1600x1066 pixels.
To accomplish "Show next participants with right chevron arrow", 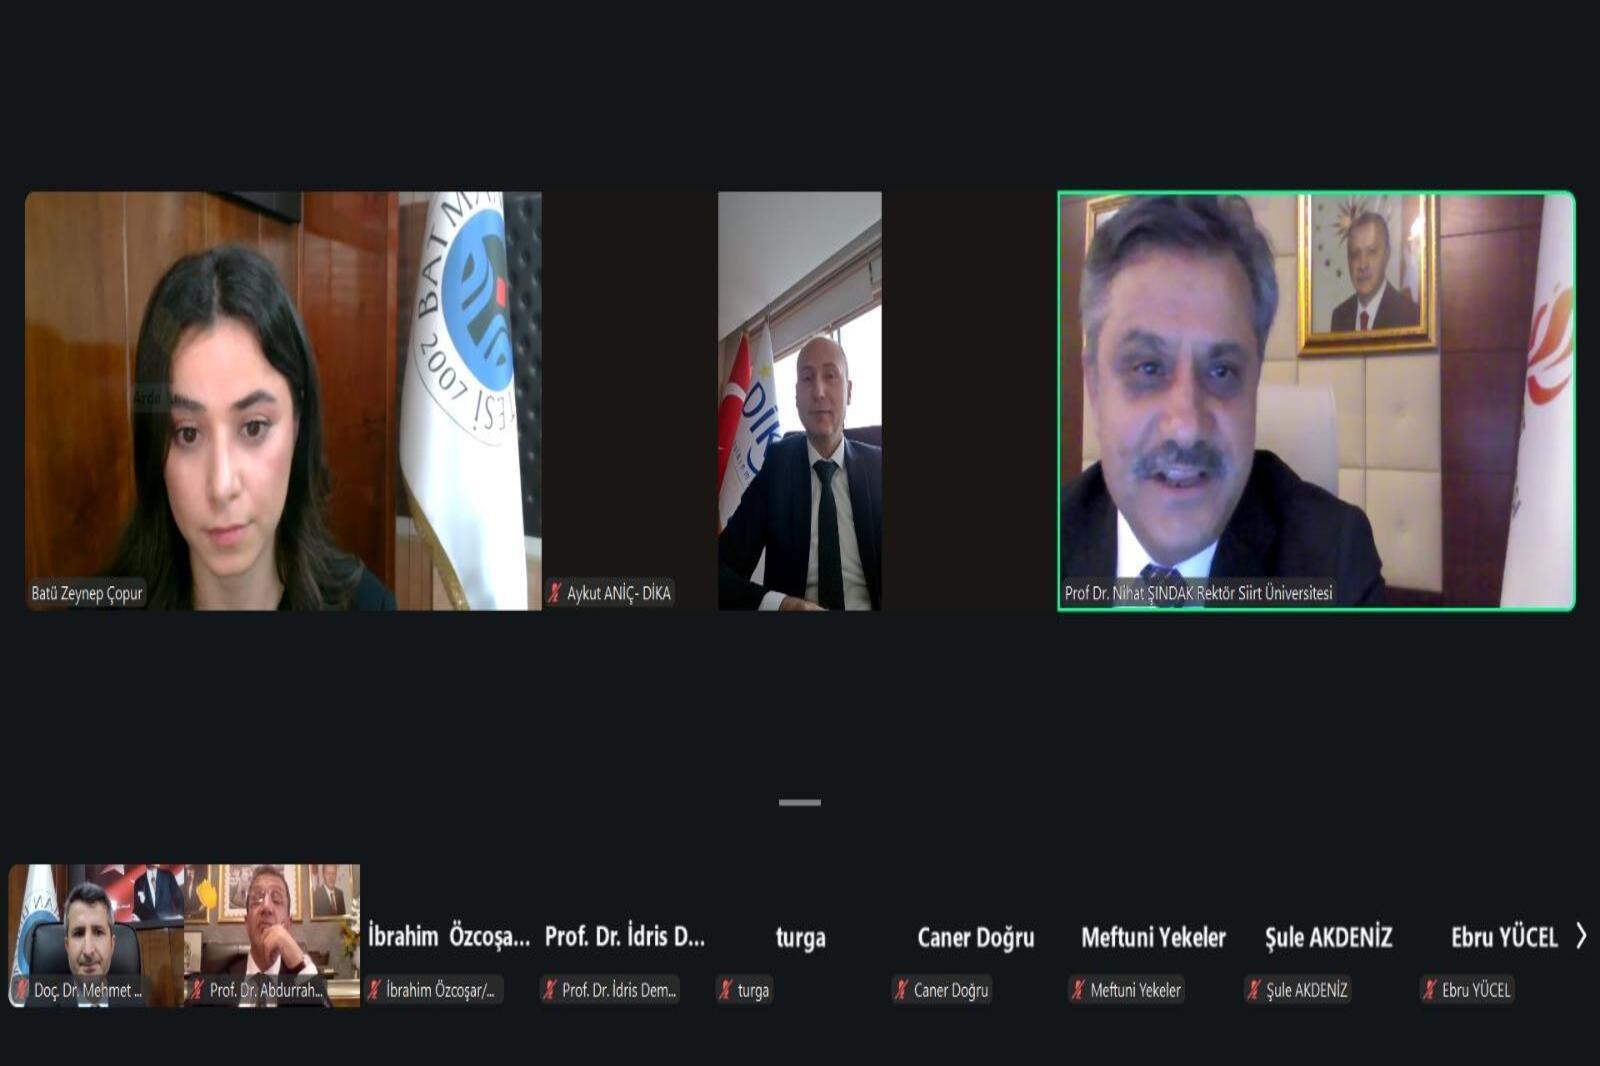I will click(1581, 936).
